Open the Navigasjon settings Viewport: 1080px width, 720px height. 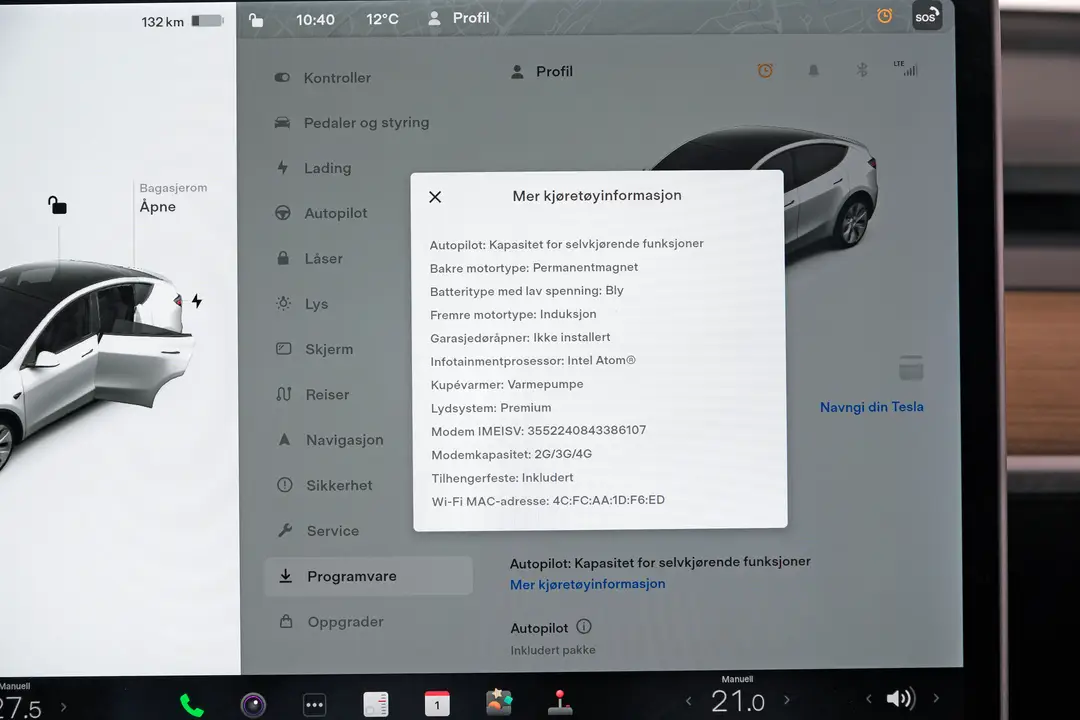(330, 440)
